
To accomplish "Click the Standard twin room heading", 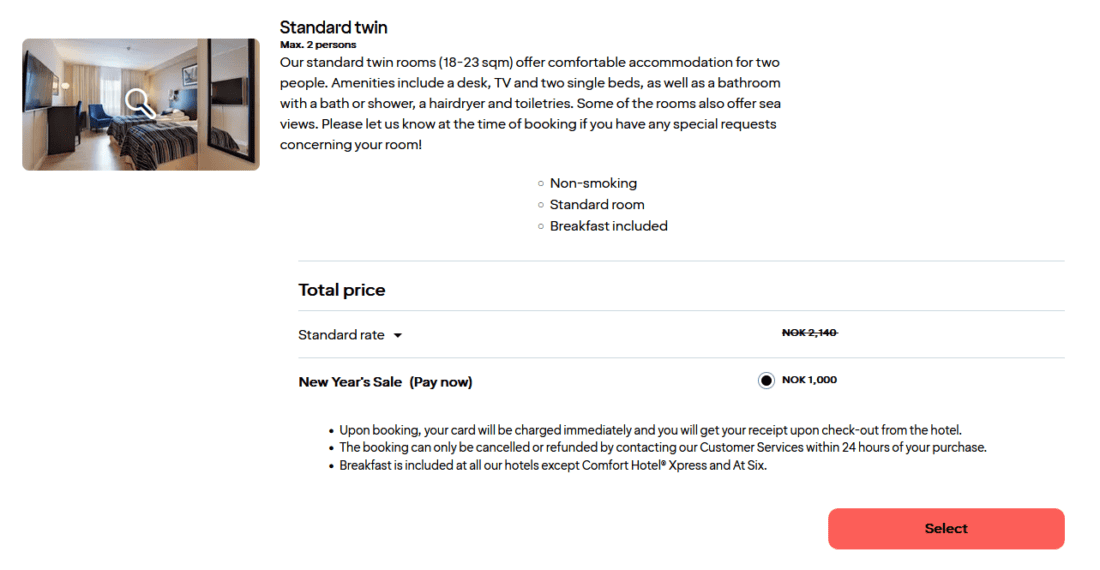I will click(333, 27).
